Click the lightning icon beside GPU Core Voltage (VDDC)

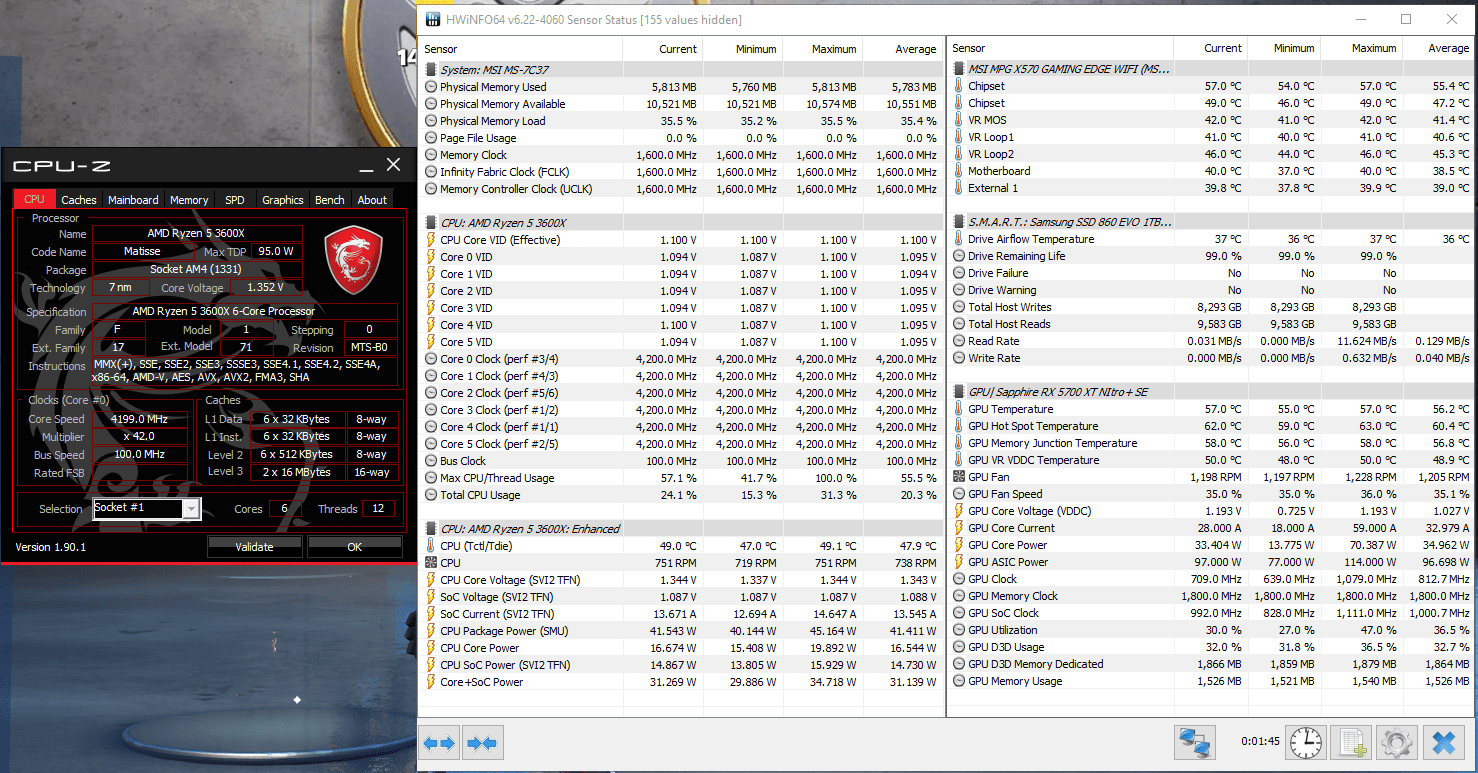[x=959, y=511]
